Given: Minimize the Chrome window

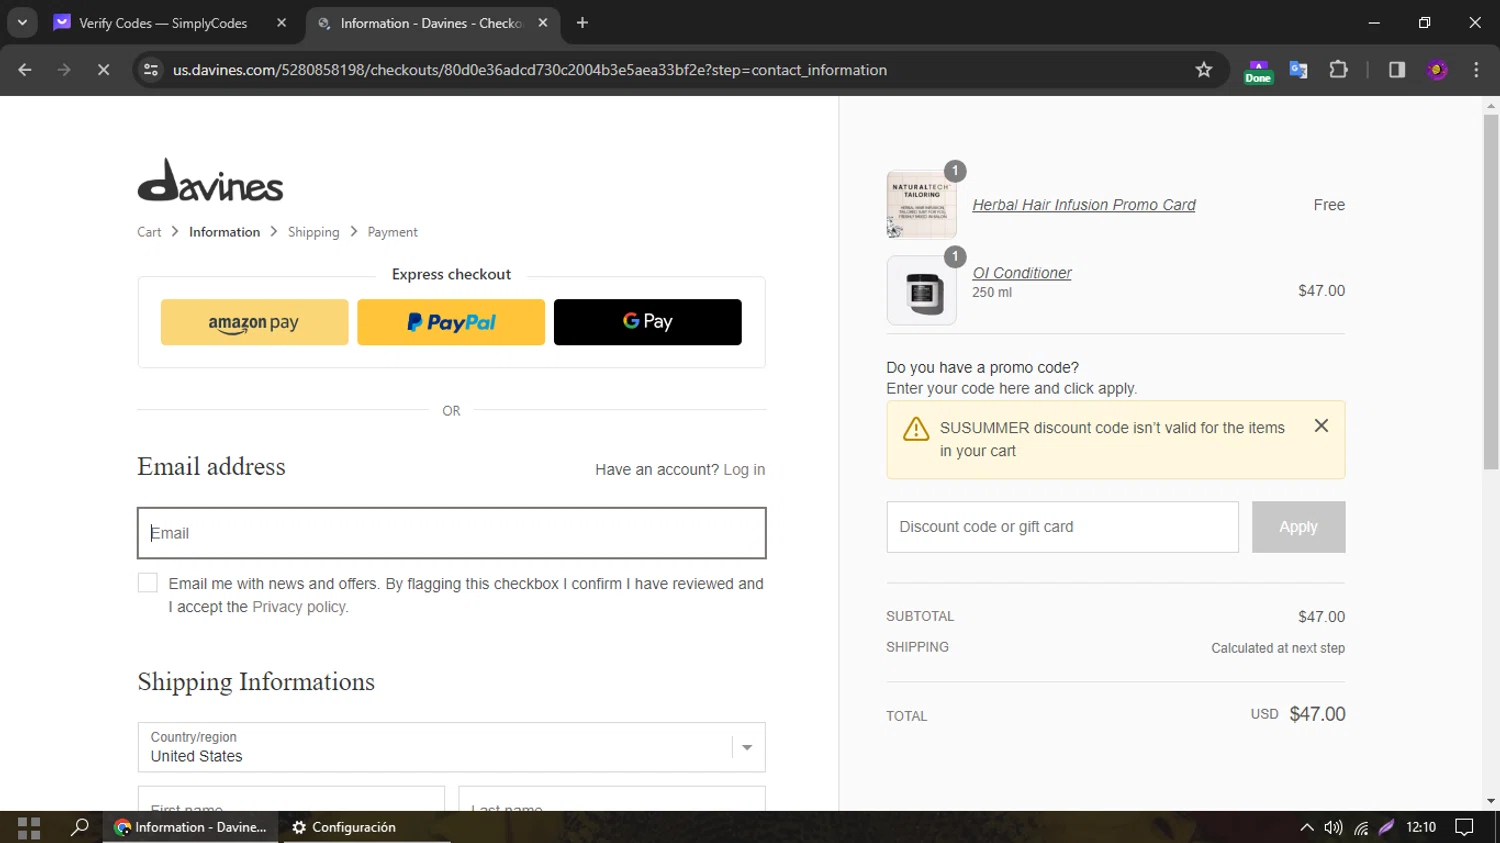Looking at the screenshot, I should tap(1374, 23).
